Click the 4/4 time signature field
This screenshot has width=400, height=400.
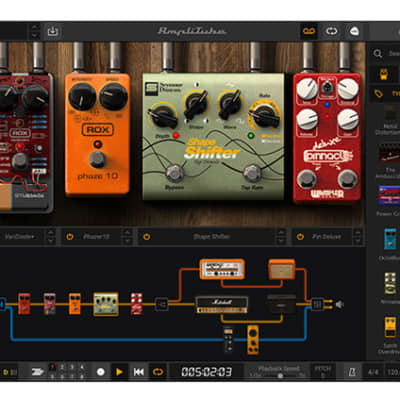coord(373,372)
